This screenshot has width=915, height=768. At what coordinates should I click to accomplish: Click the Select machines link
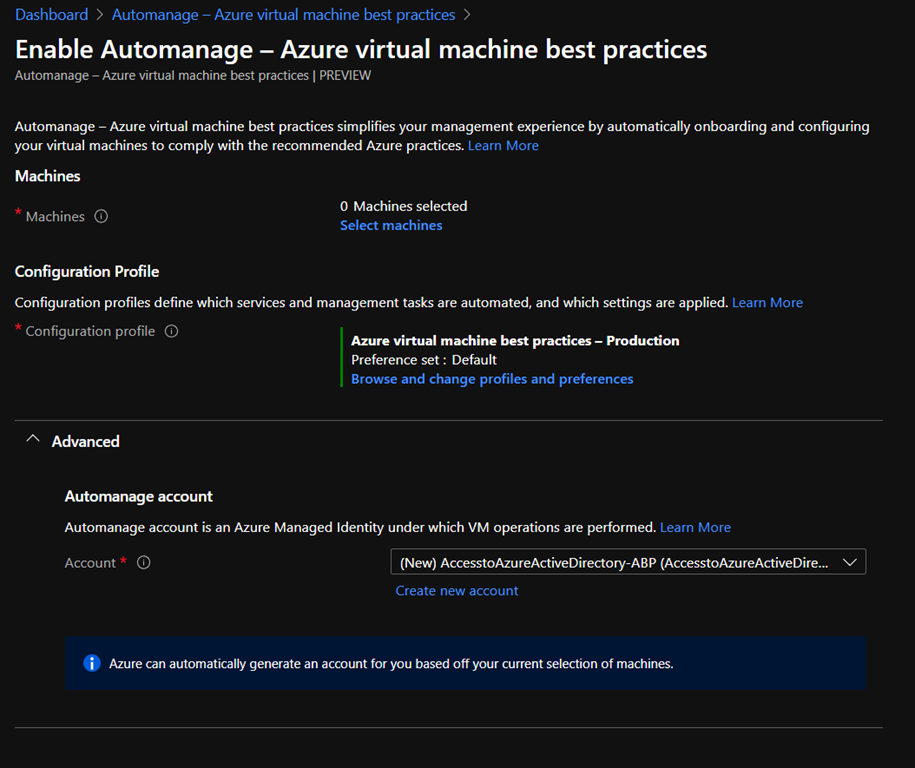[391, 225]
